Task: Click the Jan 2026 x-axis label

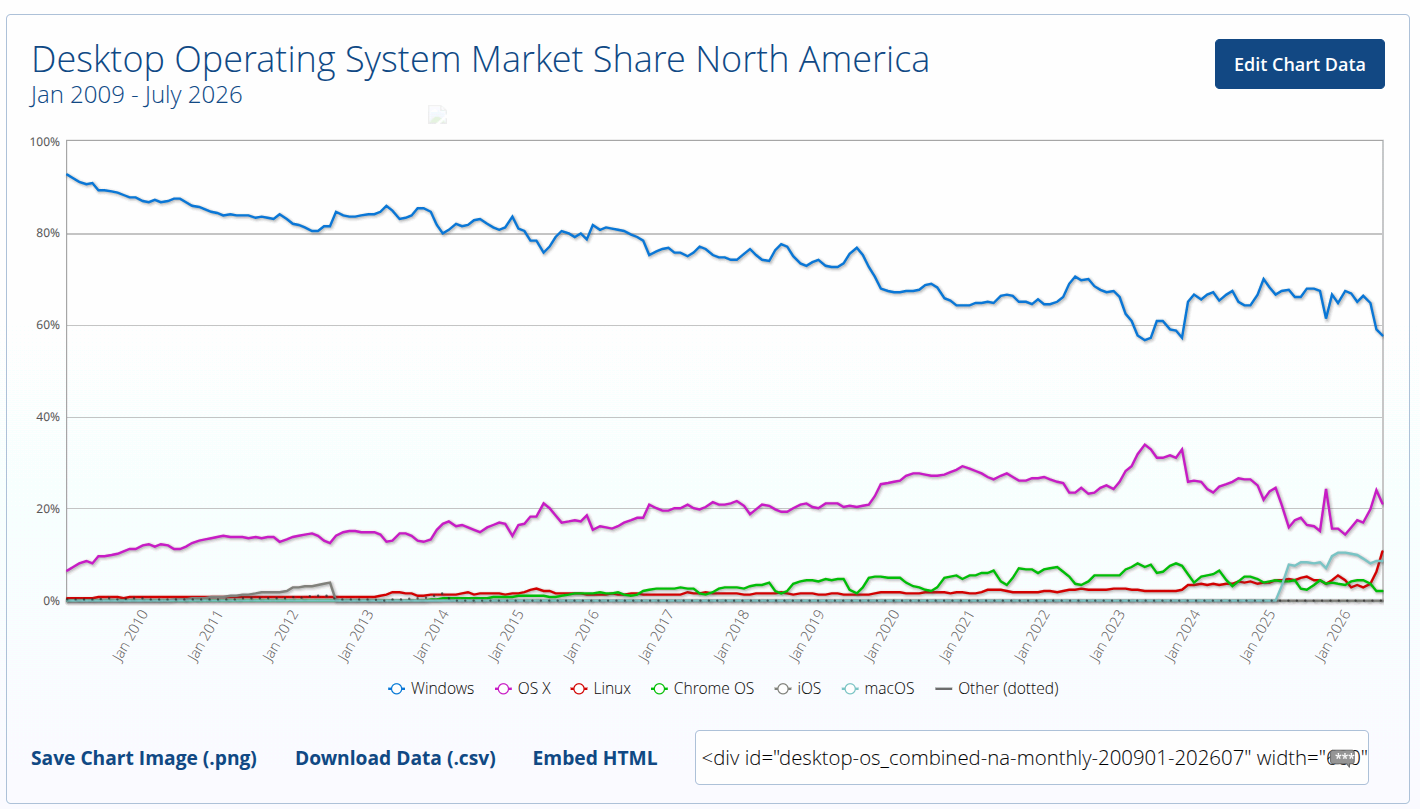Action: [1333, 635]
